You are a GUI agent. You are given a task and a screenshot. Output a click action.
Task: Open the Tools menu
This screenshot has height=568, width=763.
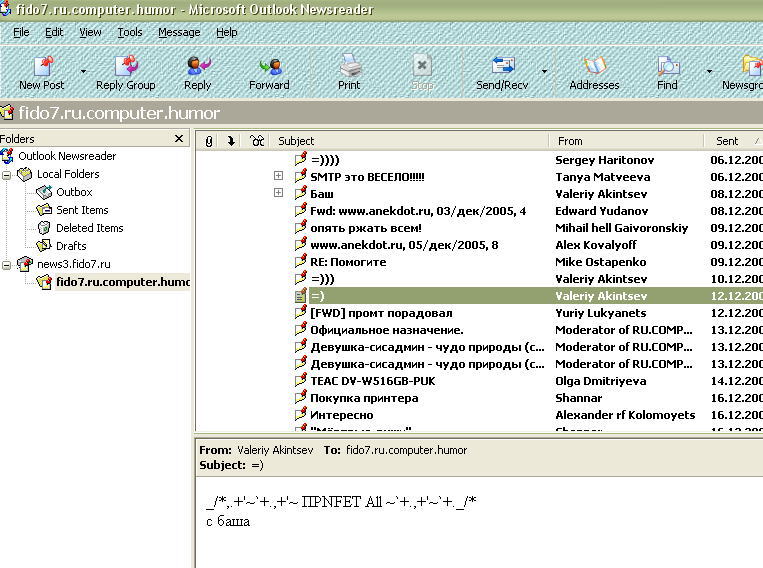point(130,32)
